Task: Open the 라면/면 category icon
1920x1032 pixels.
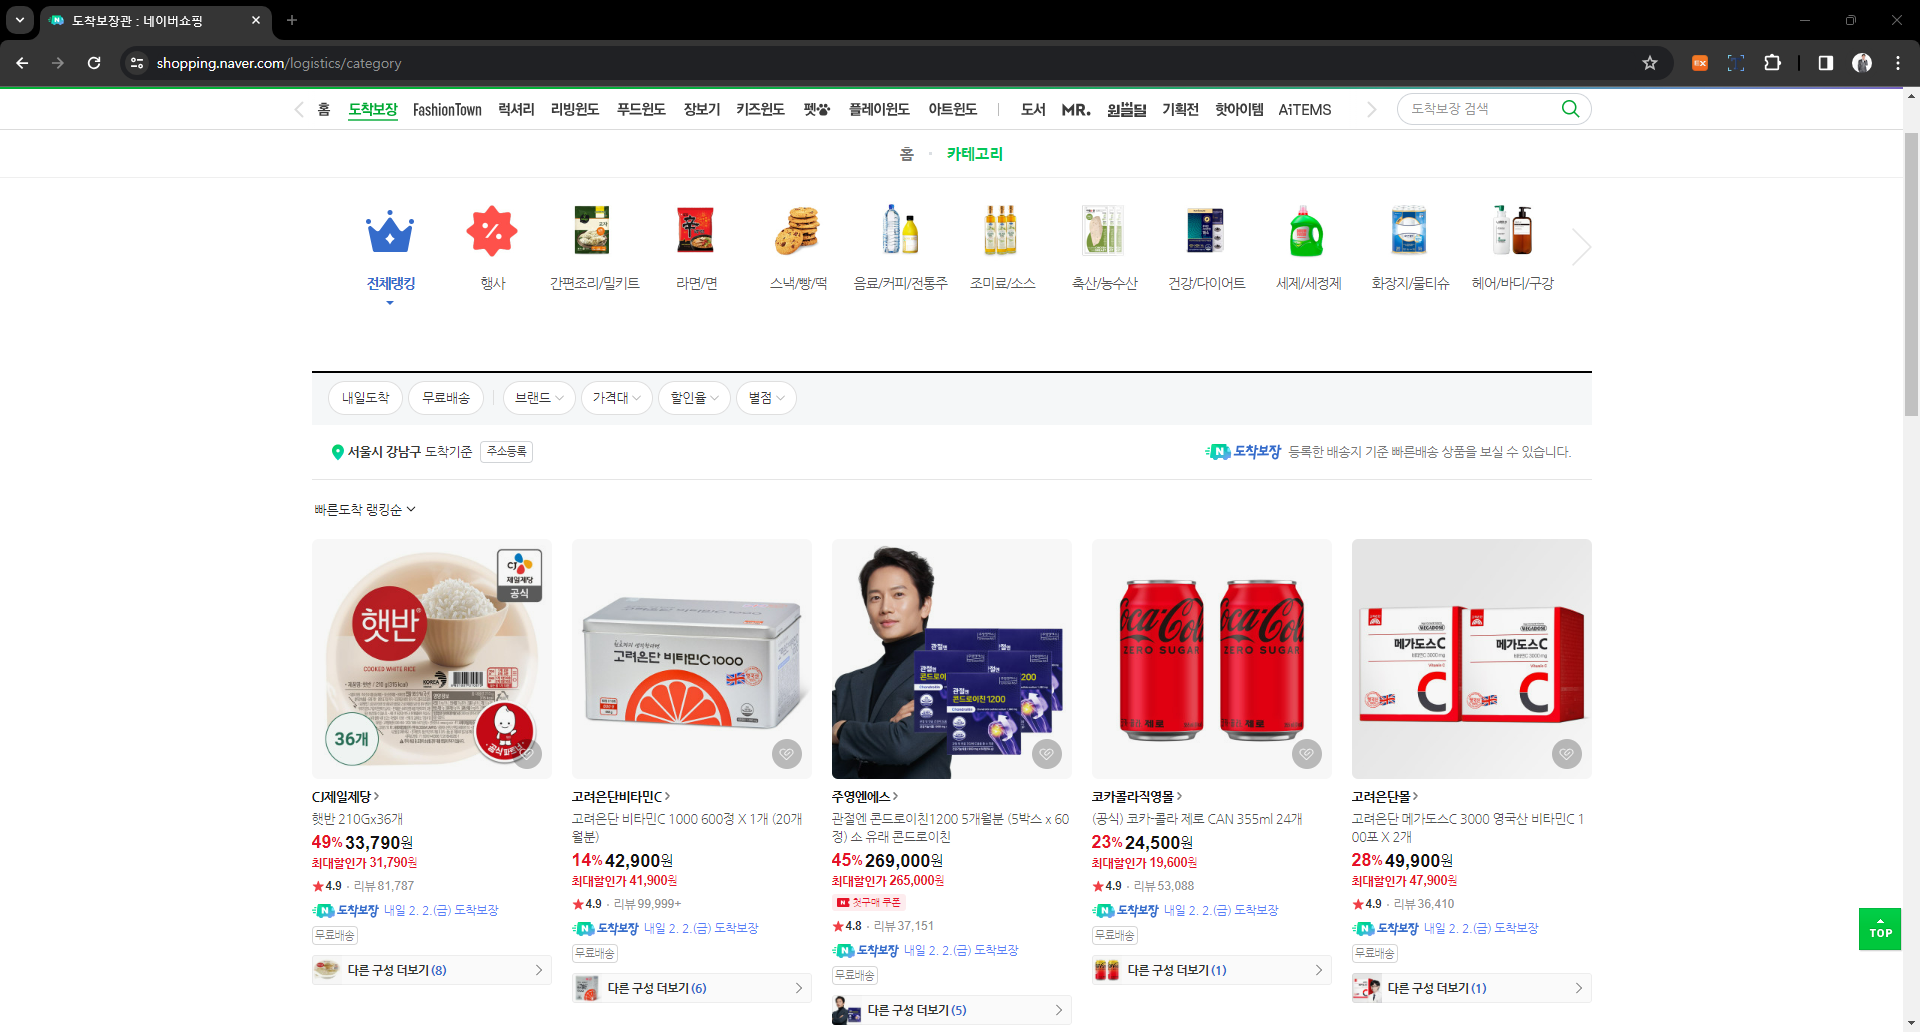Action: [x=696, y=231]
